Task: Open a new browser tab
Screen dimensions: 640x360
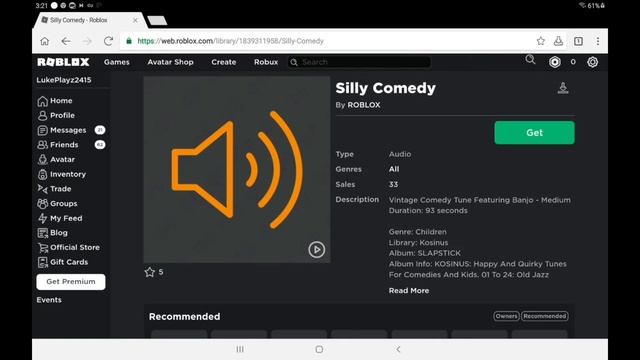Action: [157, 21]
